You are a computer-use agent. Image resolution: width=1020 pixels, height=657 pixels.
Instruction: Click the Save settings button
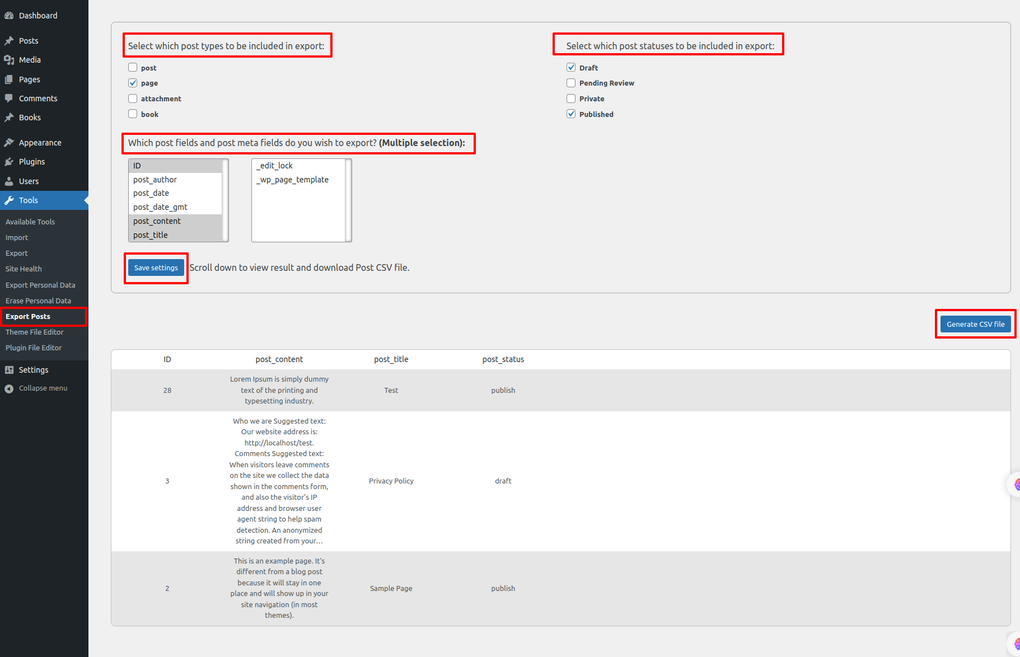tap(156, 267)
